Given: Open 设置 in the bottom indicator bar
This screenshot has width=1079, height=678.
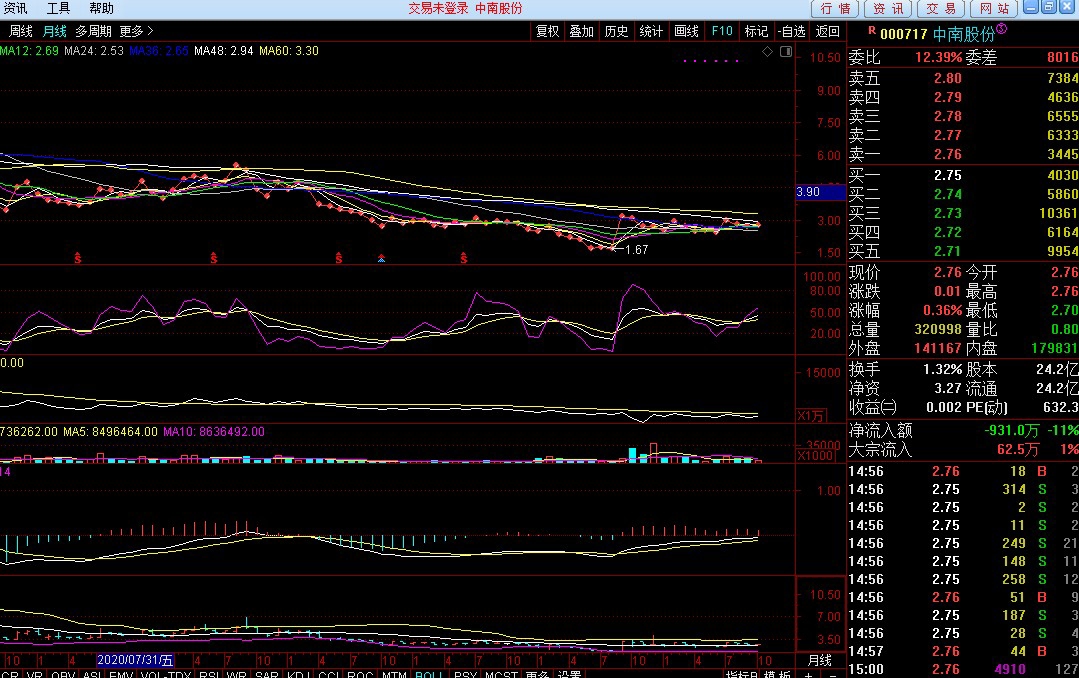Looking at the screenshot, I should coord(569,674).
